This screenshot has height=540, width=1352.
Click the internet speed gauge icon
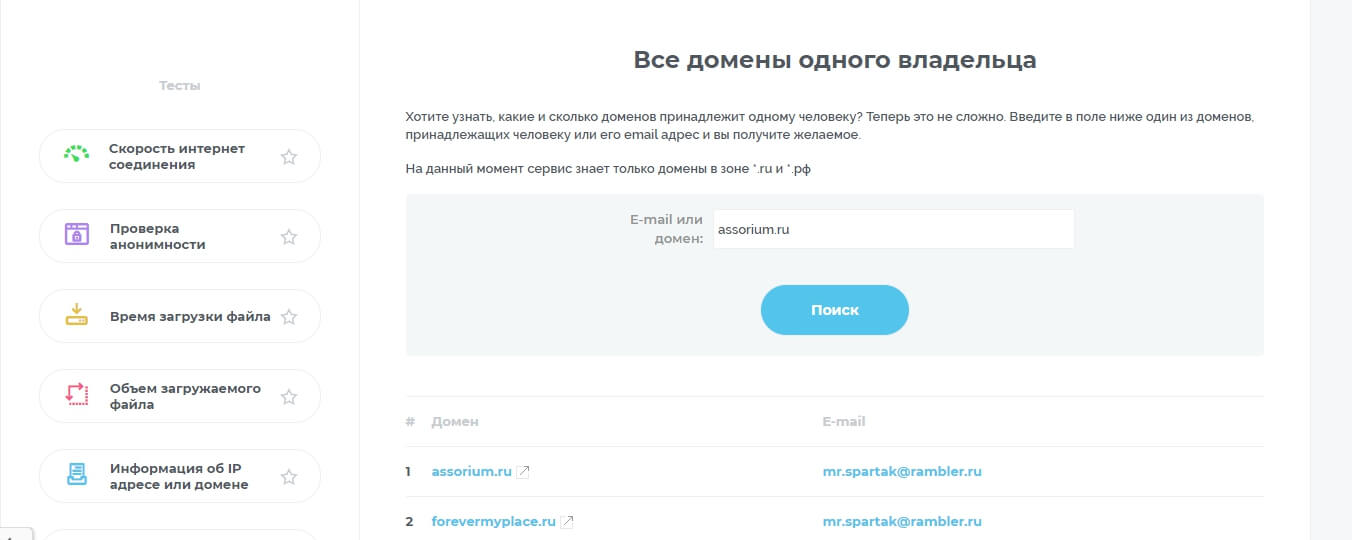tap(77, 155)
